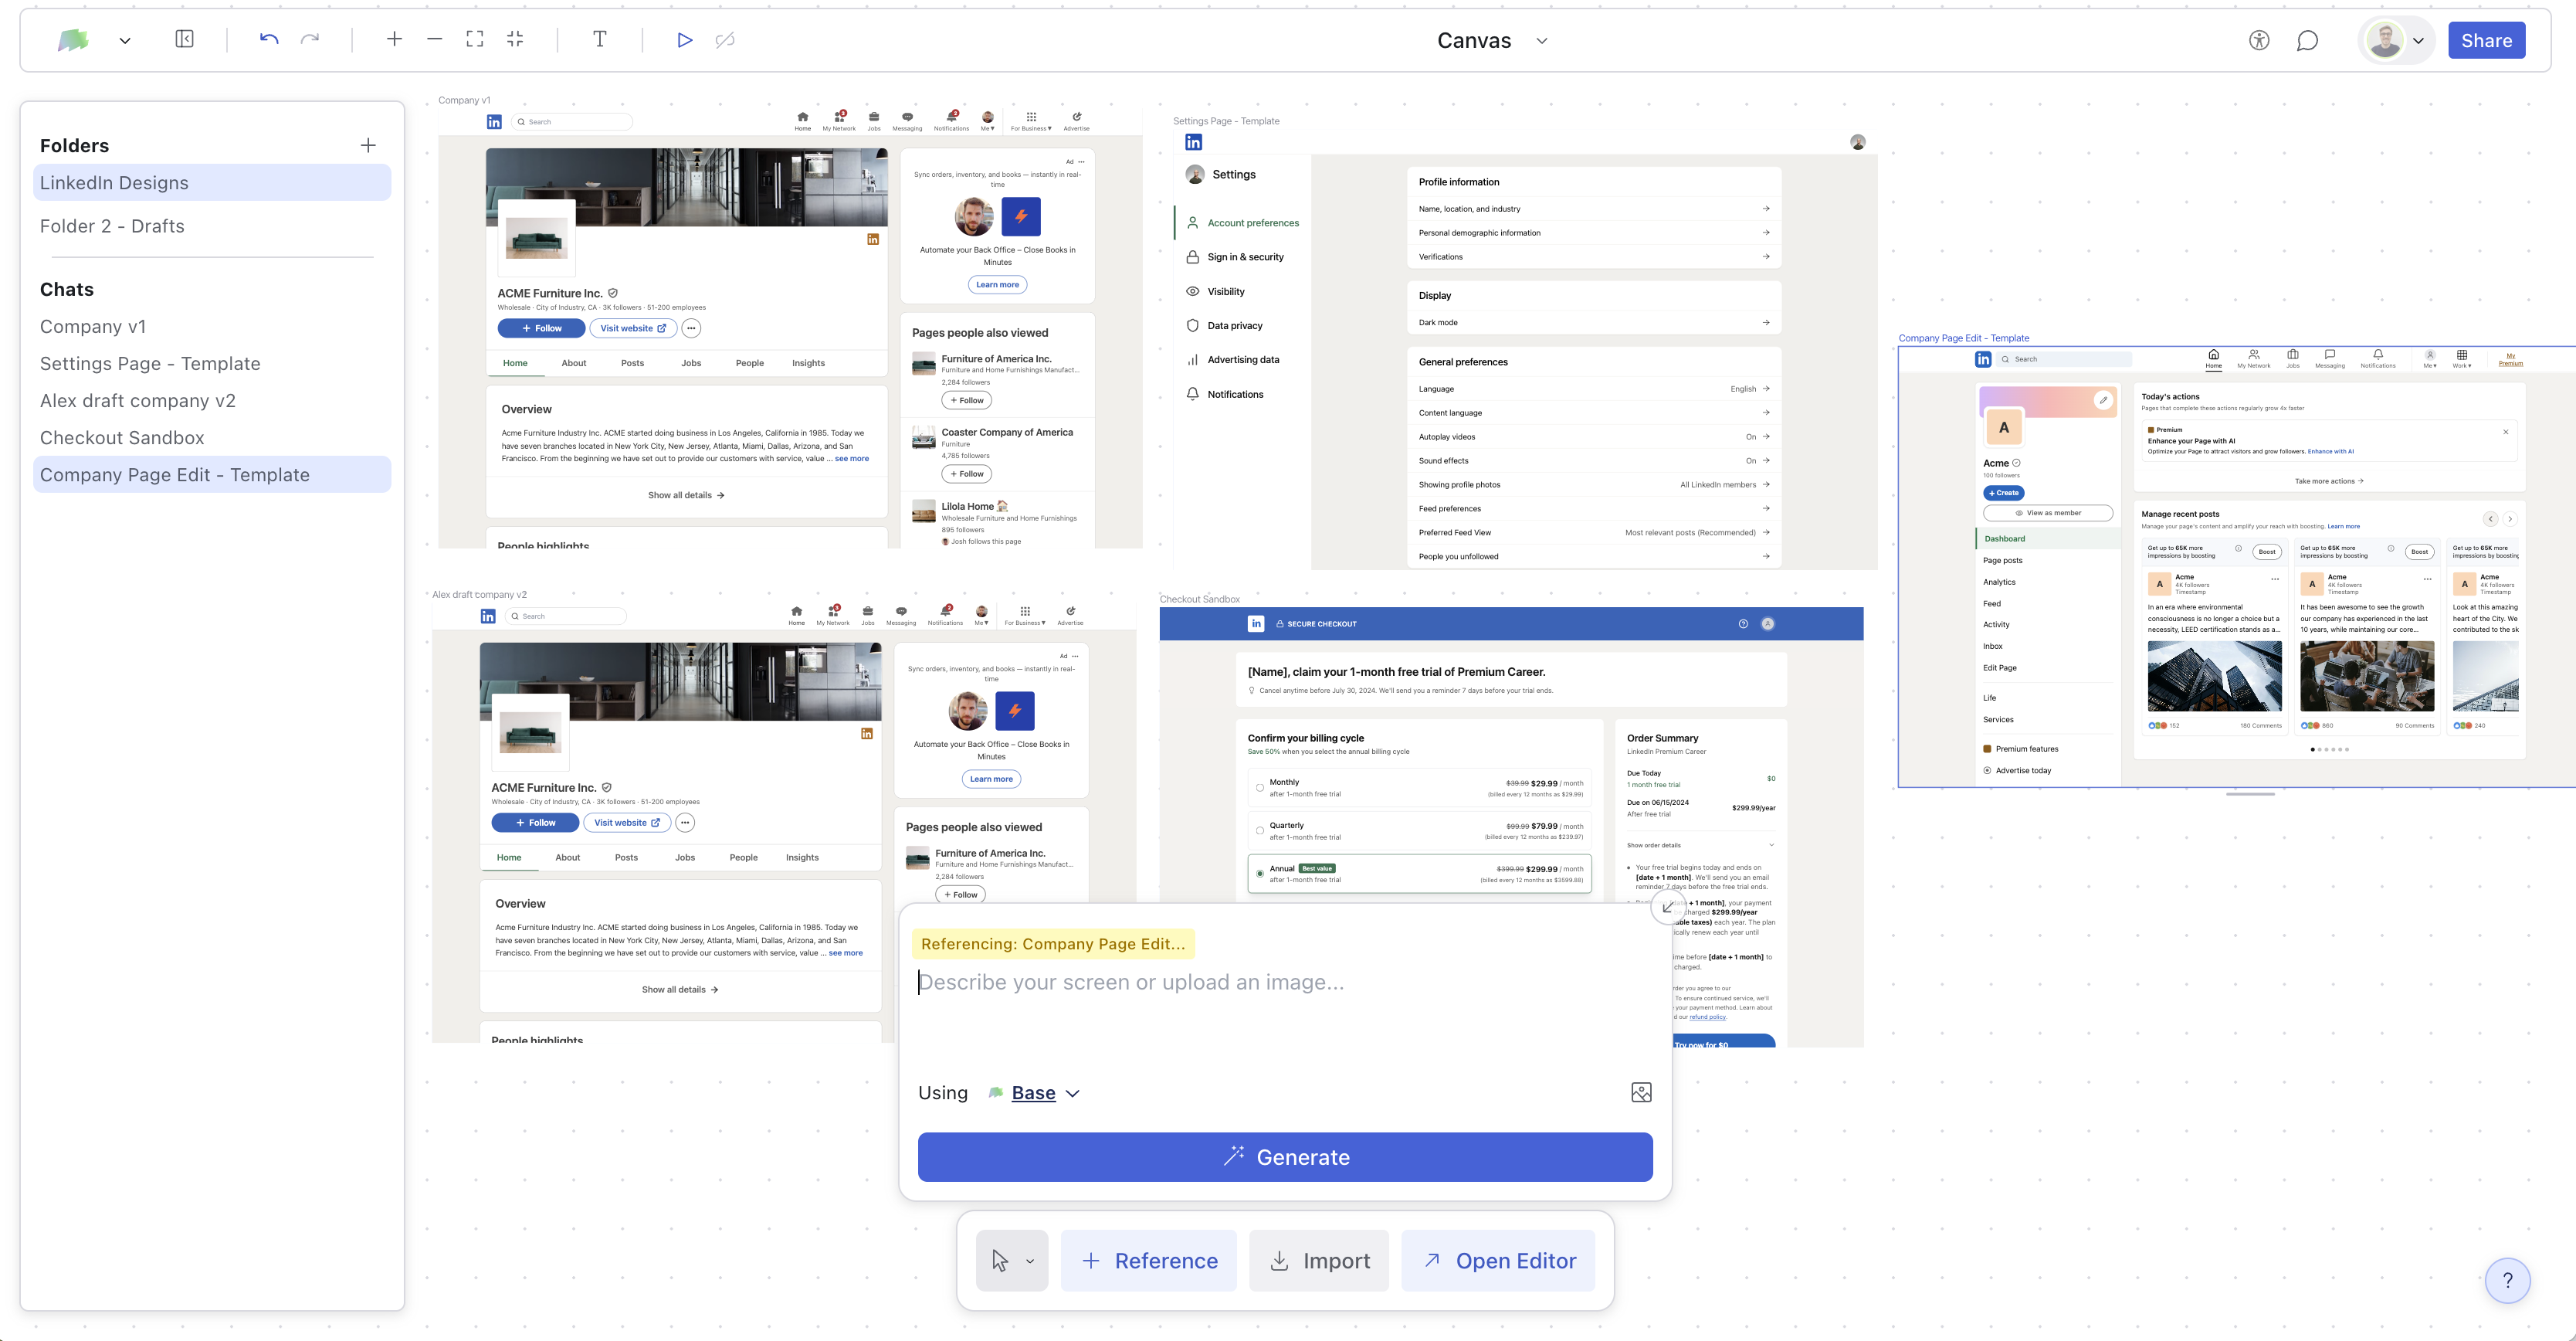The width and height of the screenshot is (2576, 1341).
Task: Click the Open Editor button
Action: point(1498,1261)
